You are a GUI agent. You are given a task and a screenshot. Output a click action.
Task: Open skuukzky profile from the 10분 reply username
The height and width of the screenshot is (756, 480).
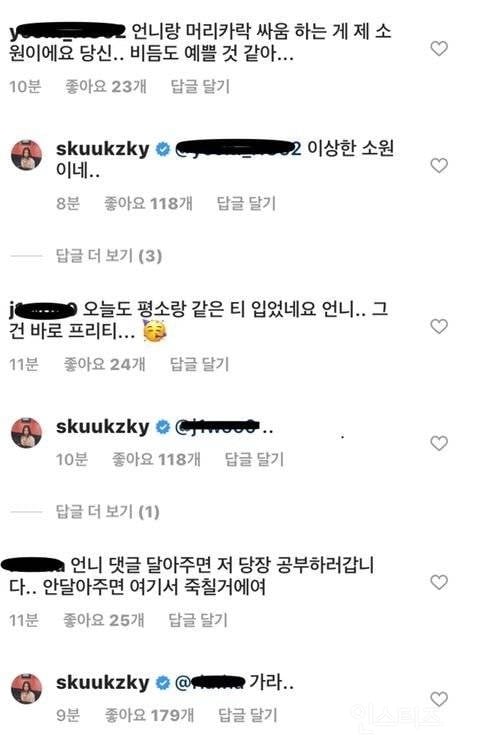(x=103, y=427)
